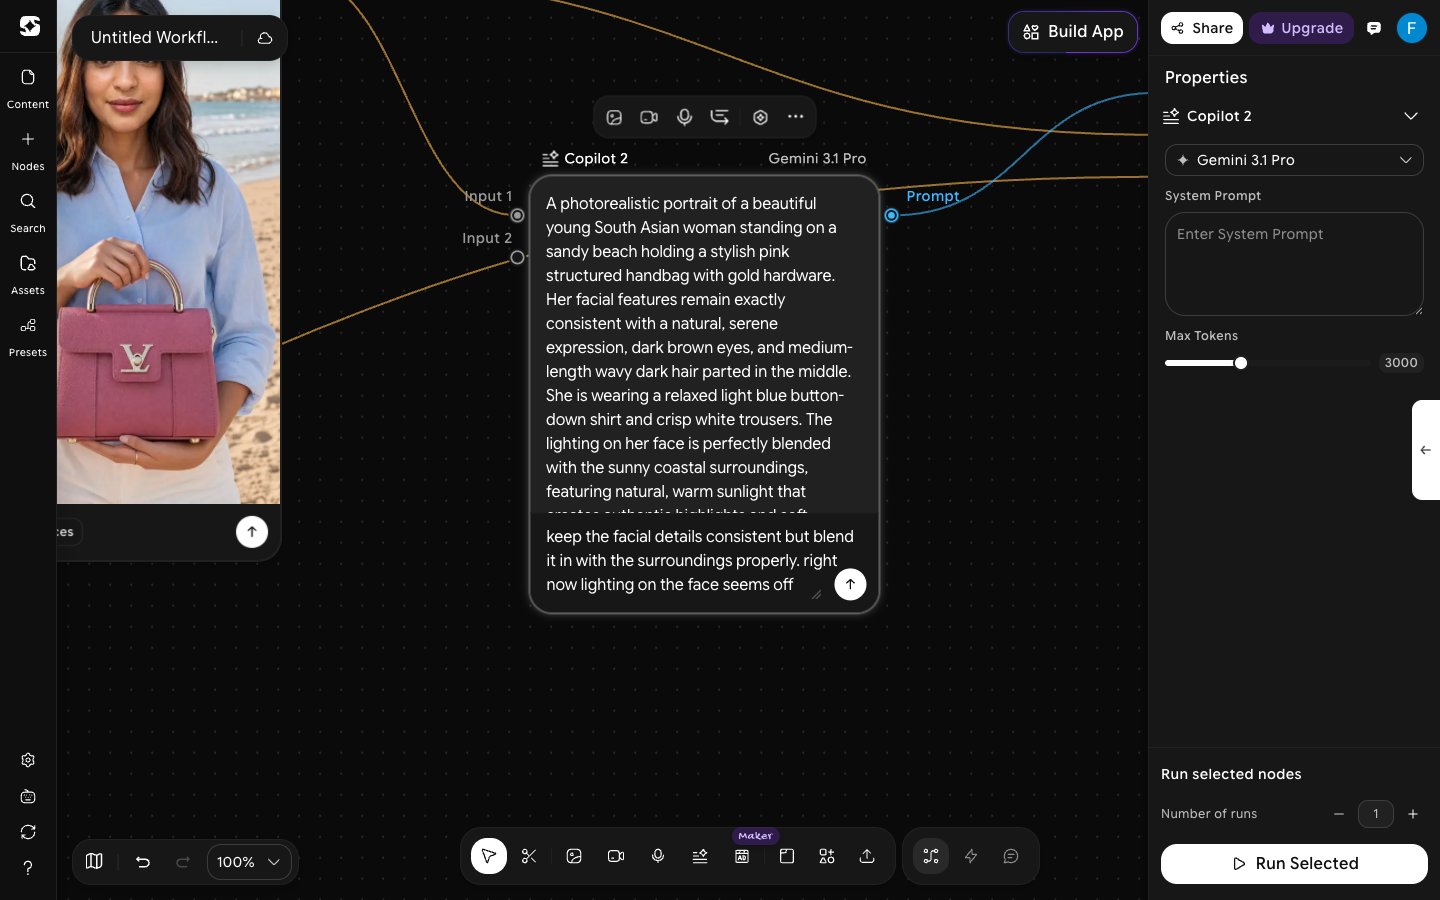This screenshot has width=1440, height=900.
Task: Click the hexagon model icon above node
Action: [x=760, y=117]
